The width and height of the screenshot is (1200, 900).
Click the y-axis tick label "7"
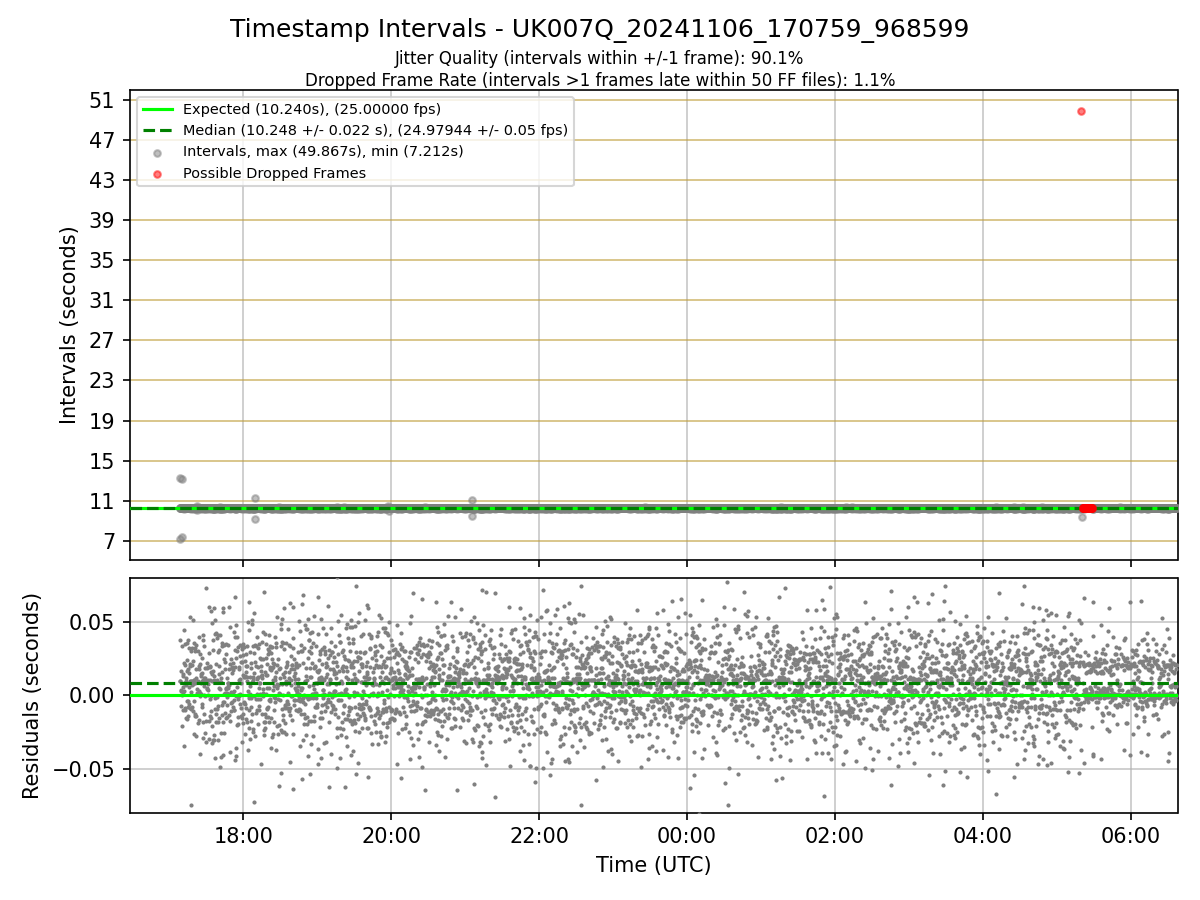click(x=108, y=541)
